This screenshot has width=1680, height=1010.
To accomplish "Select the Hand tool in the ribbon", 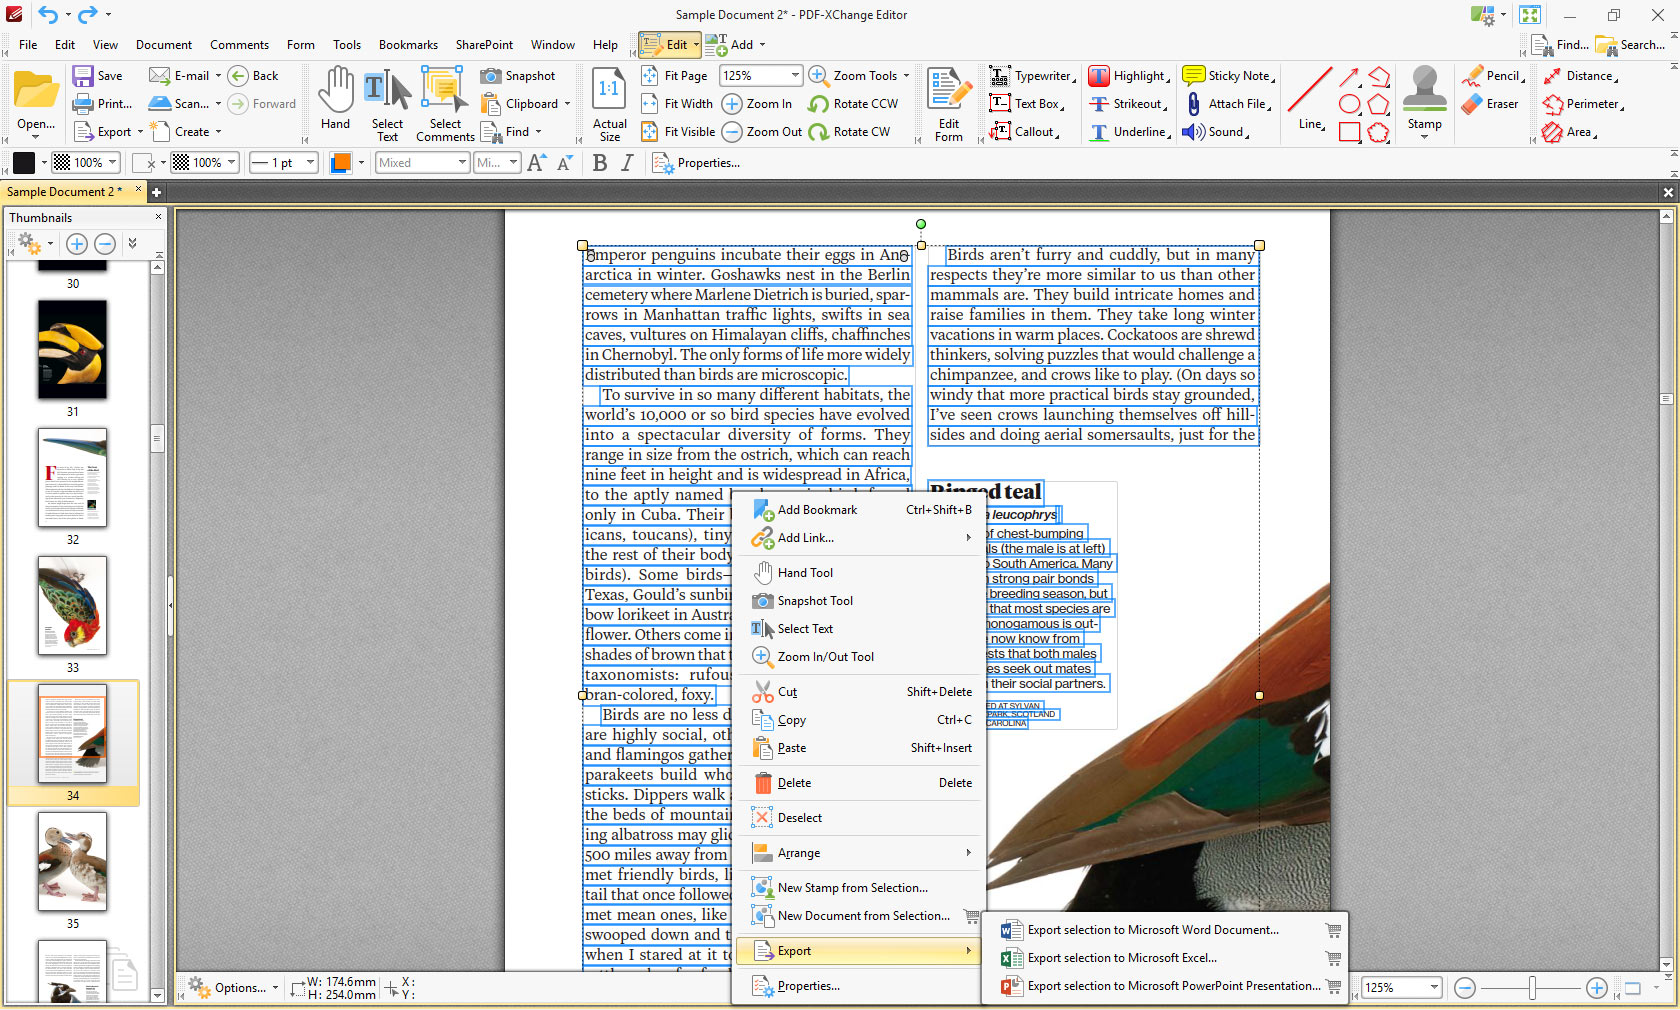I will [x=335, y=98].
